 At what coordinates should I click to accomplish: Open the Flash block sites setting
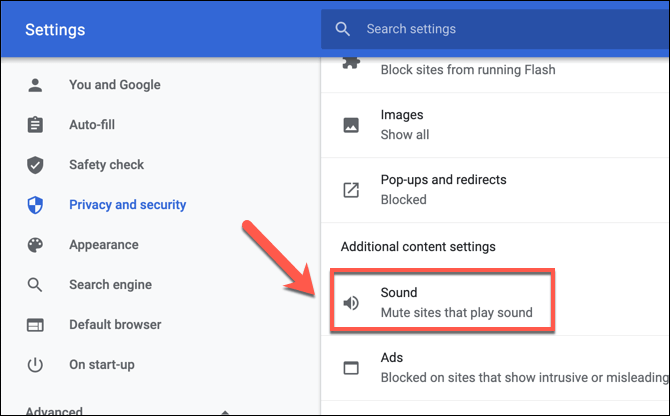point(467,70)
